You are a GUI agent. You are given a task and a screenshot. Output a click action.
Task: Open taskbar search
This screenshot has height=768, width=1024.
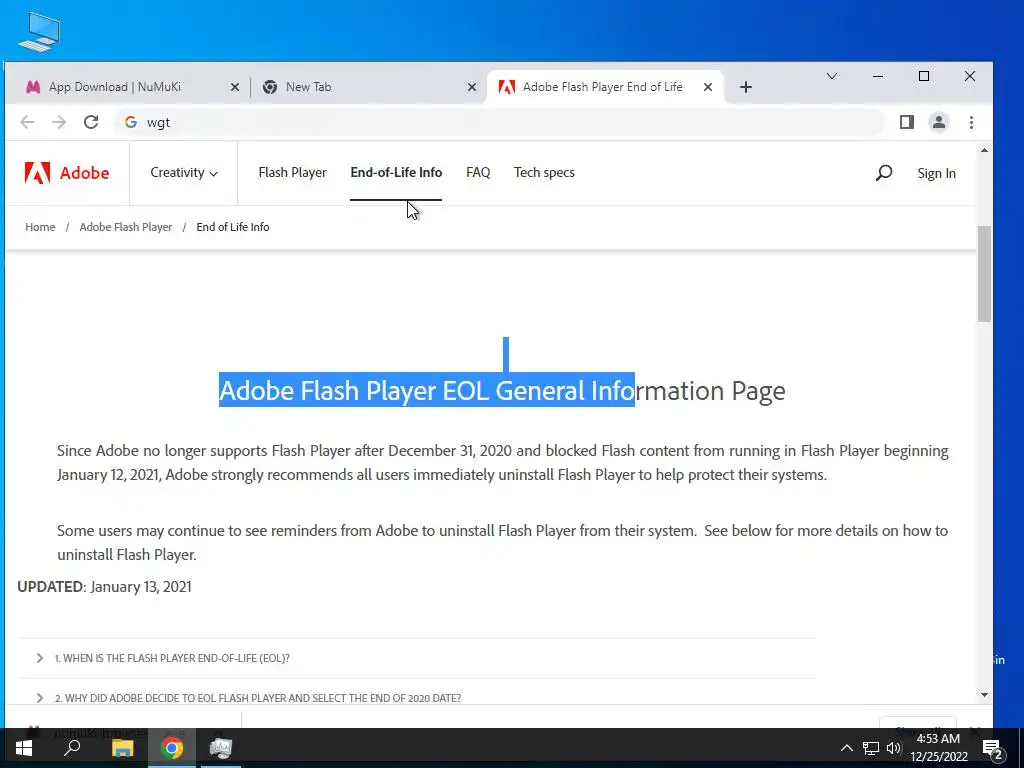72,748
